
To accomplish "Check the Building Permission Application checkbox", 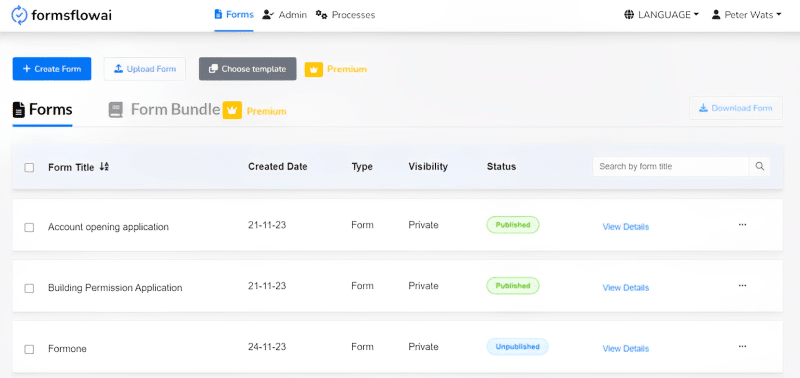I will (29, 288).
